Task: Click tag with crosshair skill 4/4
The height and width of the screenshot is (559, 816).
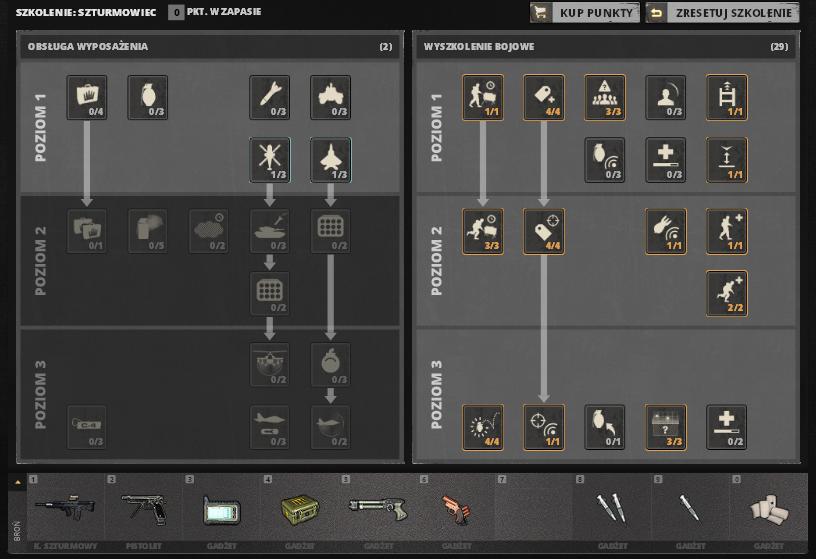Action: pyautogui.click(x=544, y=232)
